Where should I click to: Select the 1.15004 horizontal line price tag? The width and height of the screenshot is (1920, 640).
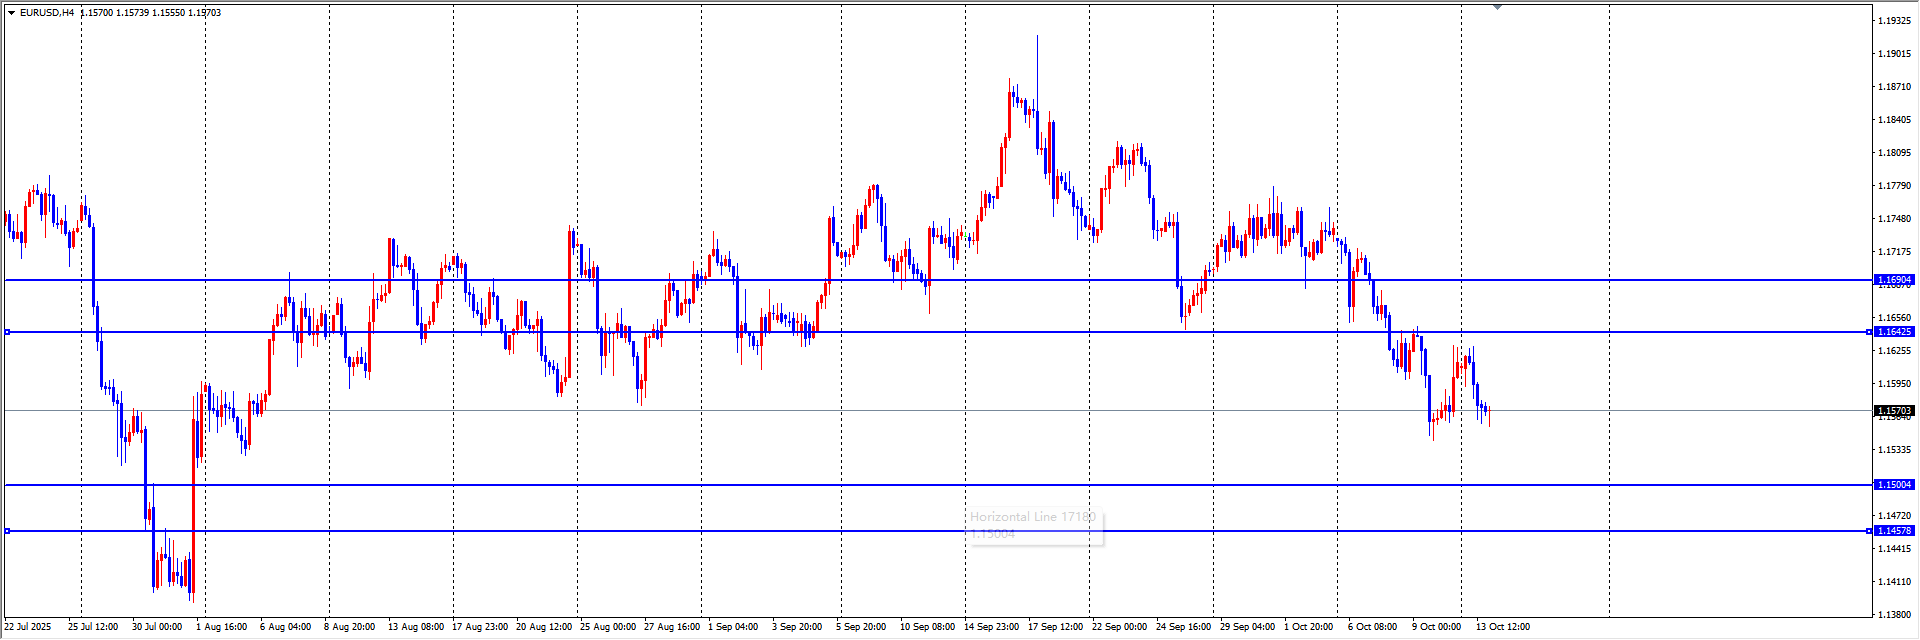(1894, 485)
